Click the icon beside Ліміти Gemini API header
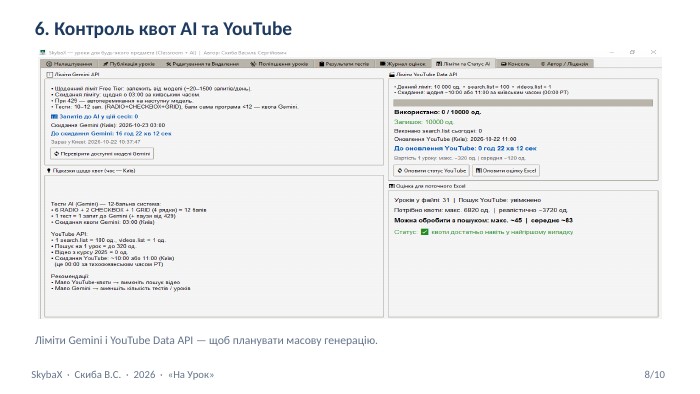The width and height of the screenshot is (700, 394). point(50,75)
